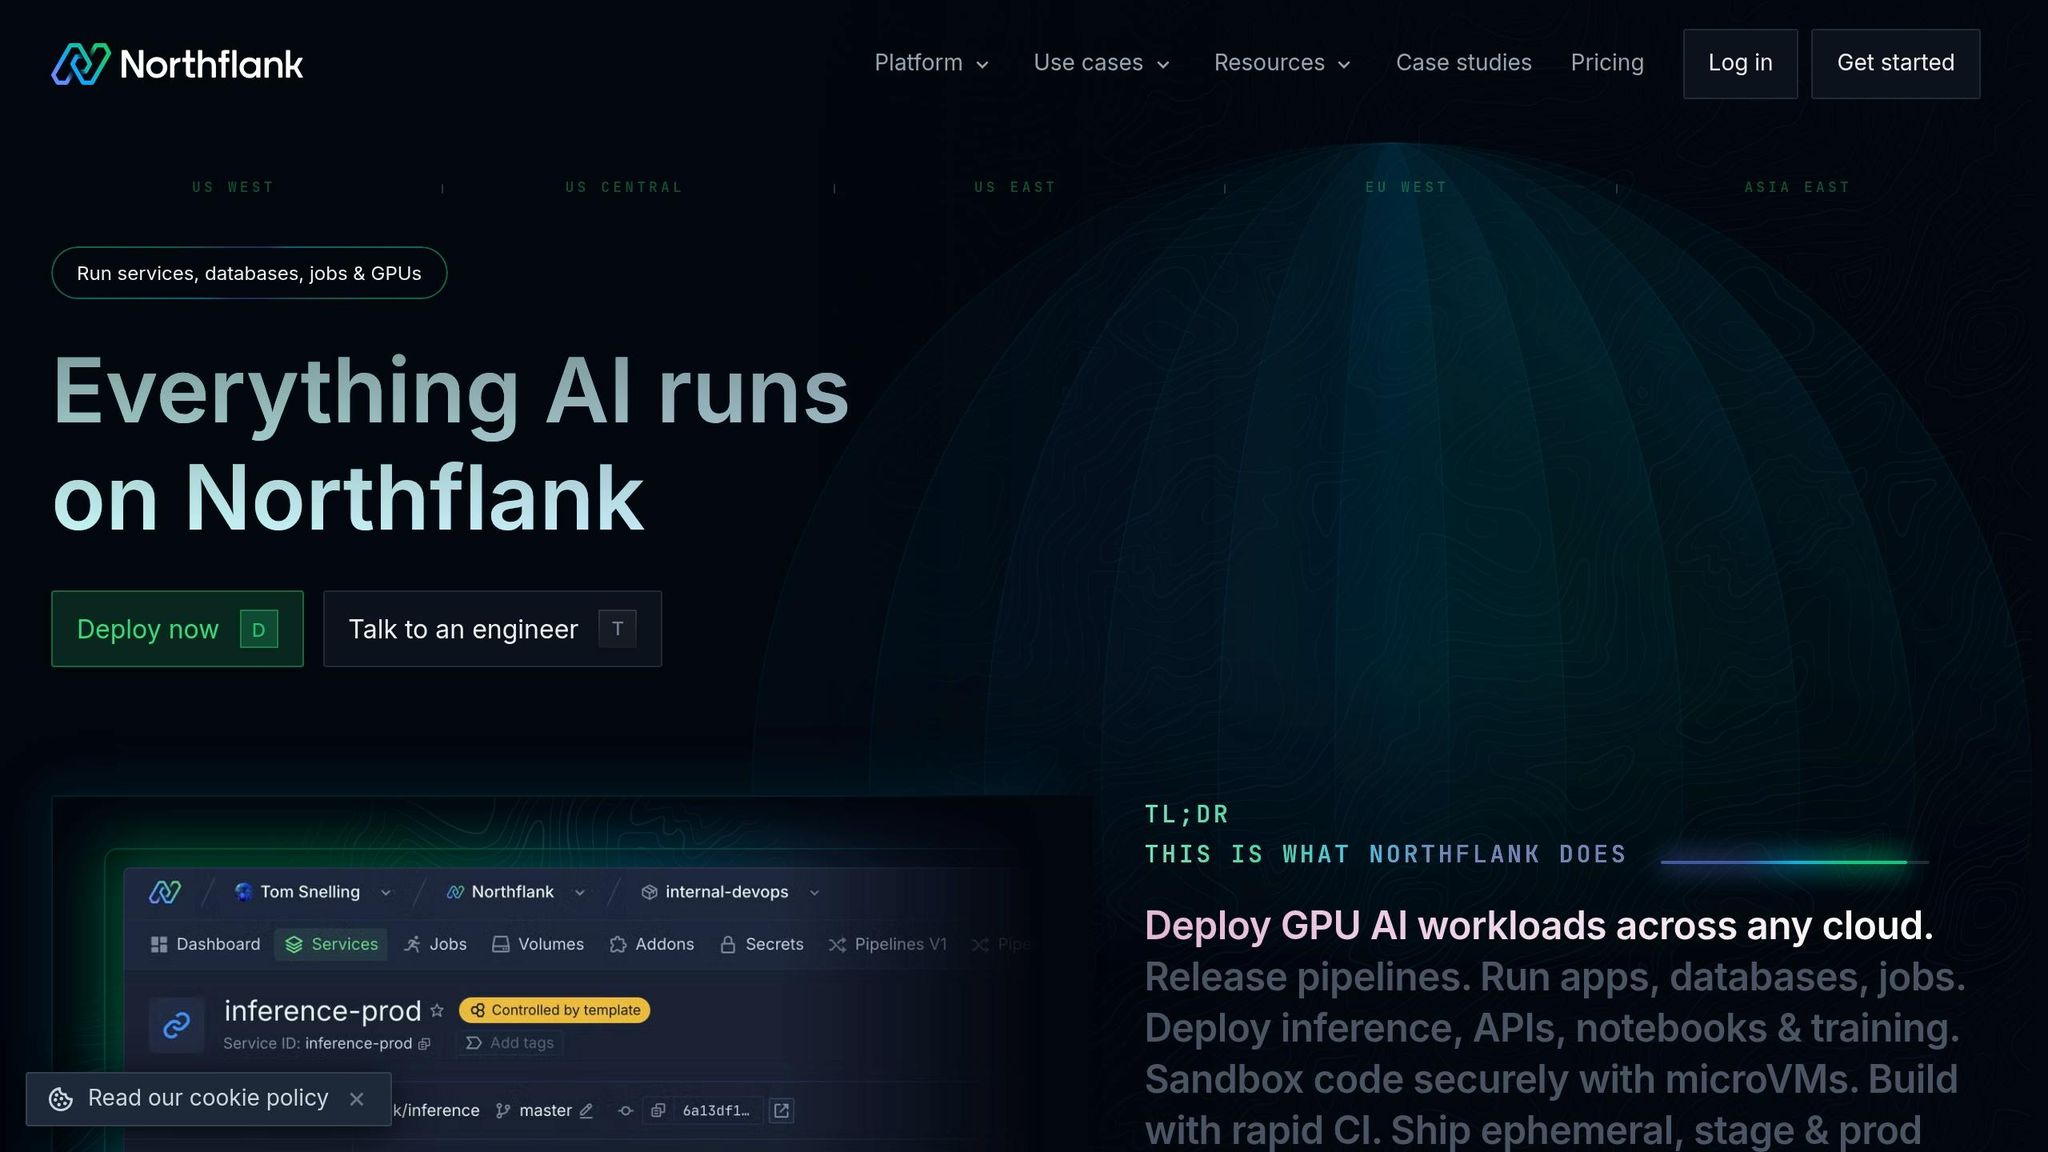Click the Northflank team icon in breadcrumb

455,892
